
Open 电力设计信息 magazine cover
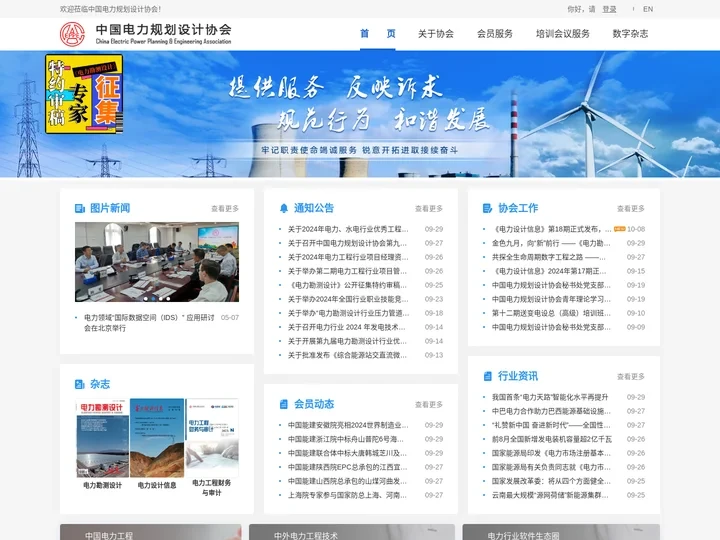157,439
